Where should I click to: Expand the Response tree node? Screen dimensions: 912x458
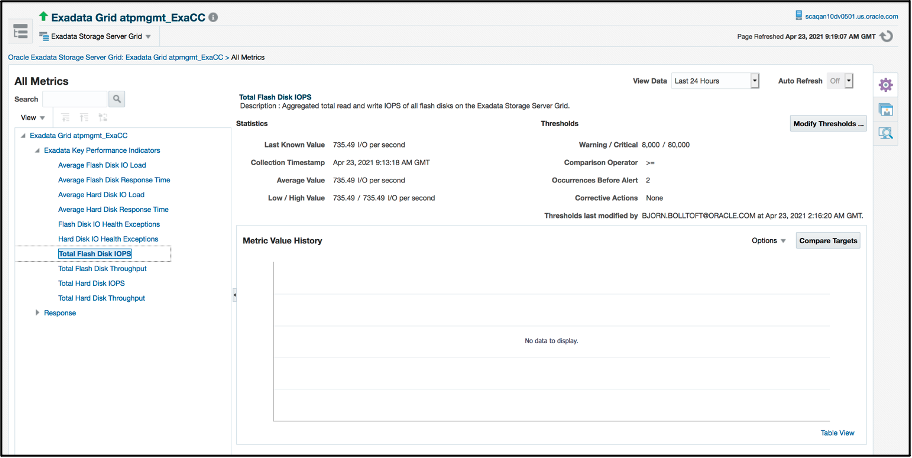click(38, 313)
